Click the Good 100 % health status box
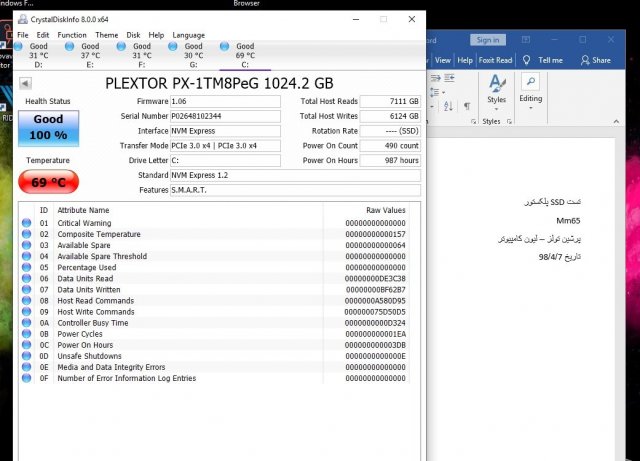Screen dimensions: 640x461 click(48, 127)
